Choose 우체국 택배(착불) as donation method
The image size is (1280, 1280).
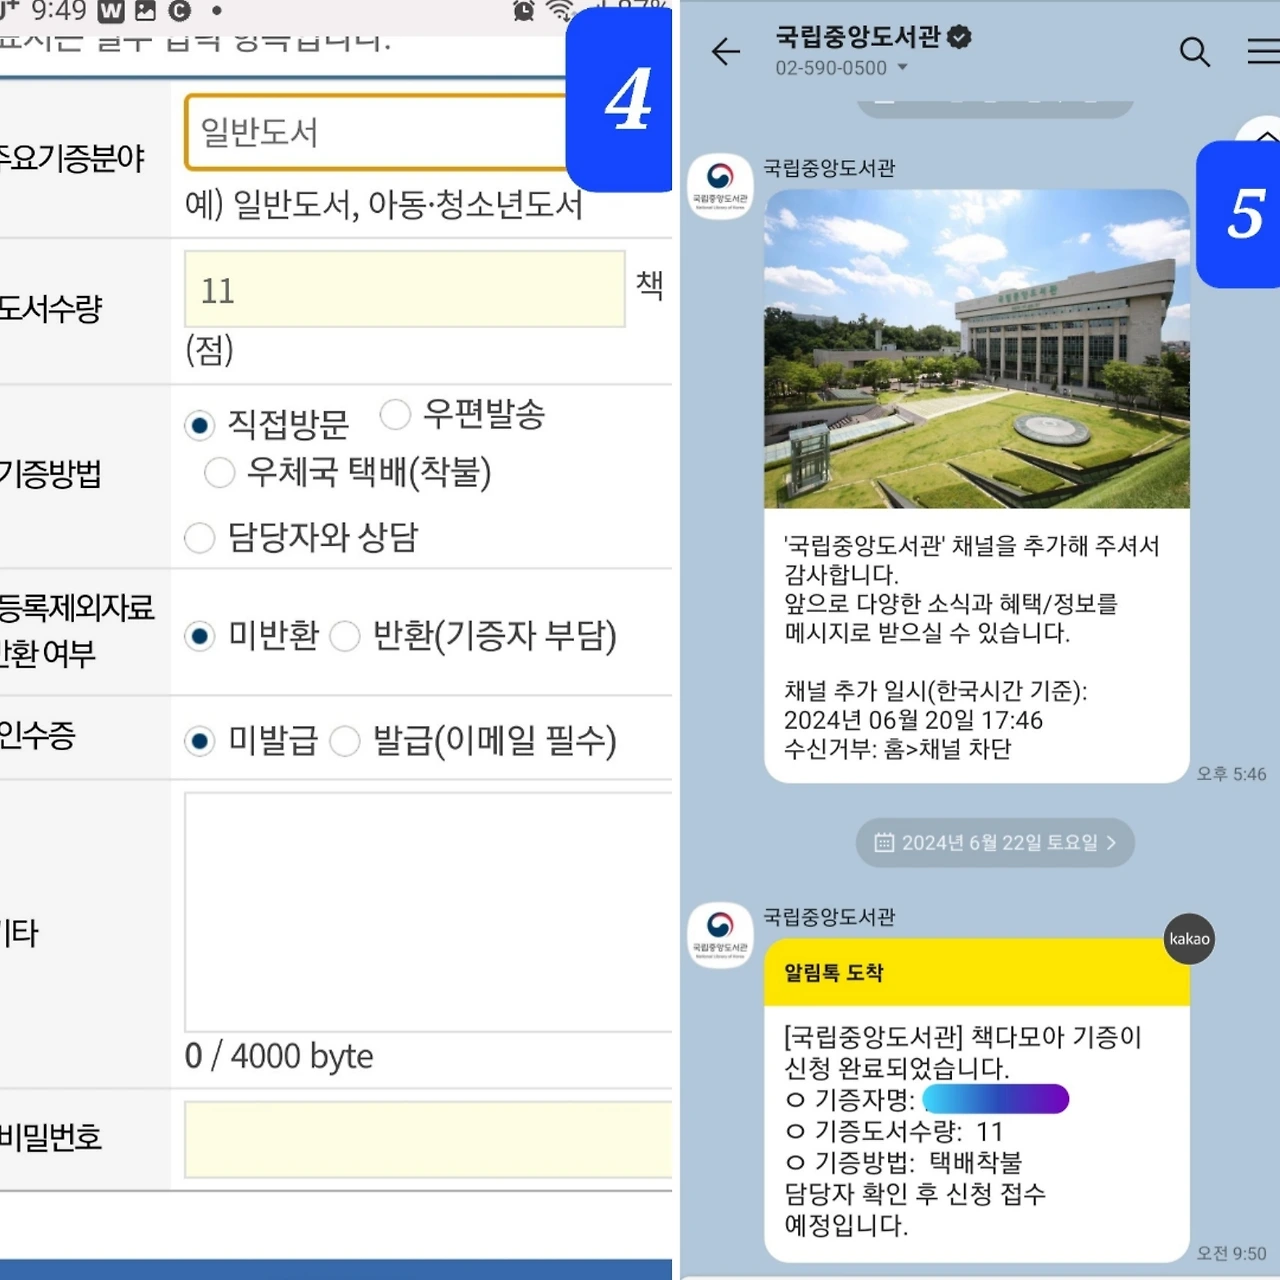[x=219, y=472]
